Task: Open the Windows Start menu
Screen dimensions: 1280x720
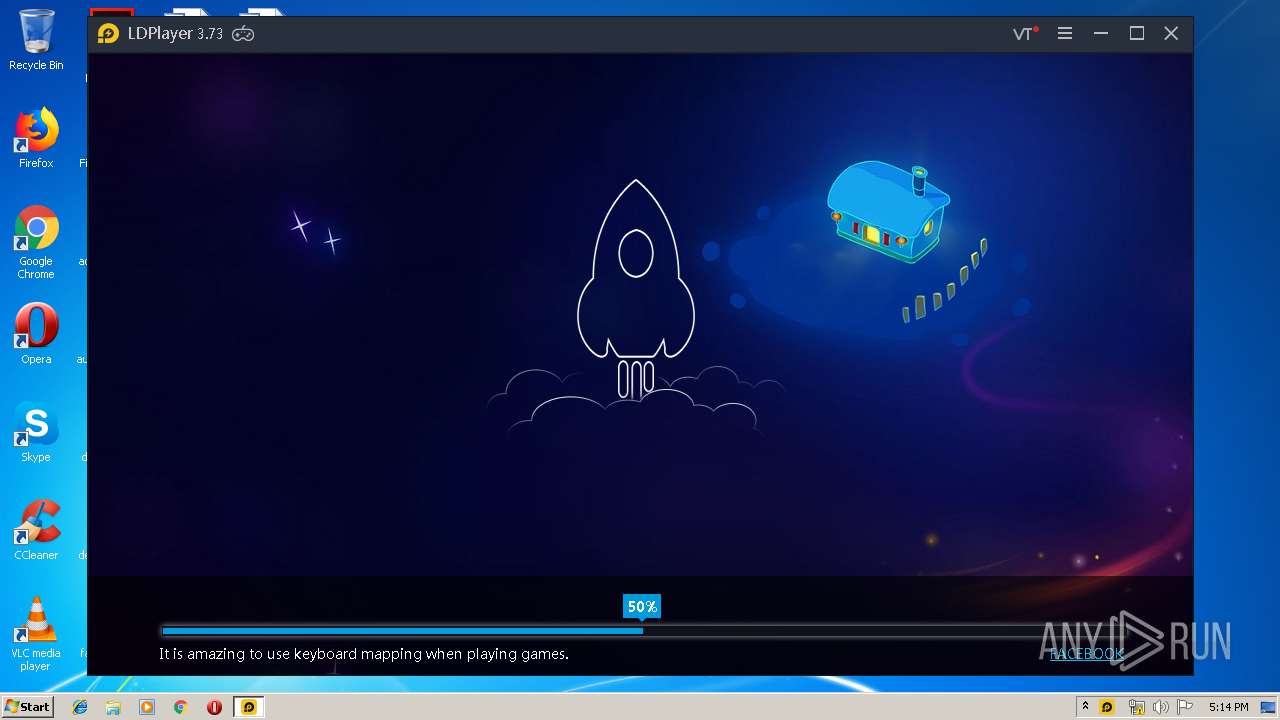Action: click(27, 707)
